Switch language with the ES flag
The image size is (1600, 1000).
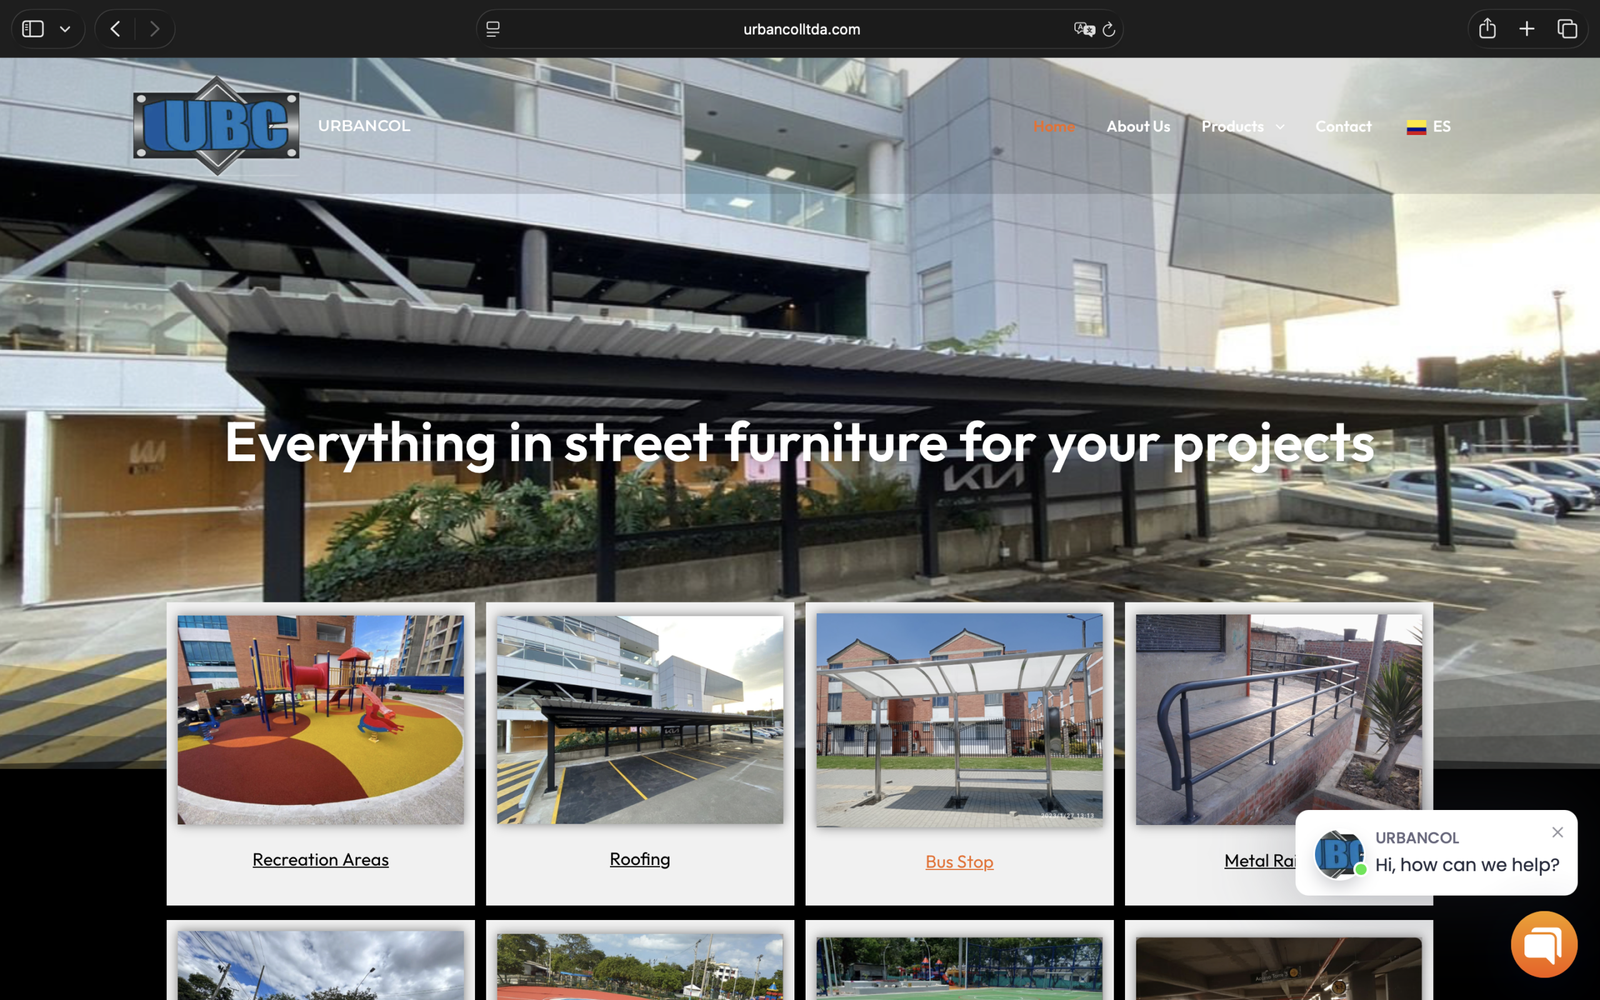click(1428, 126)
